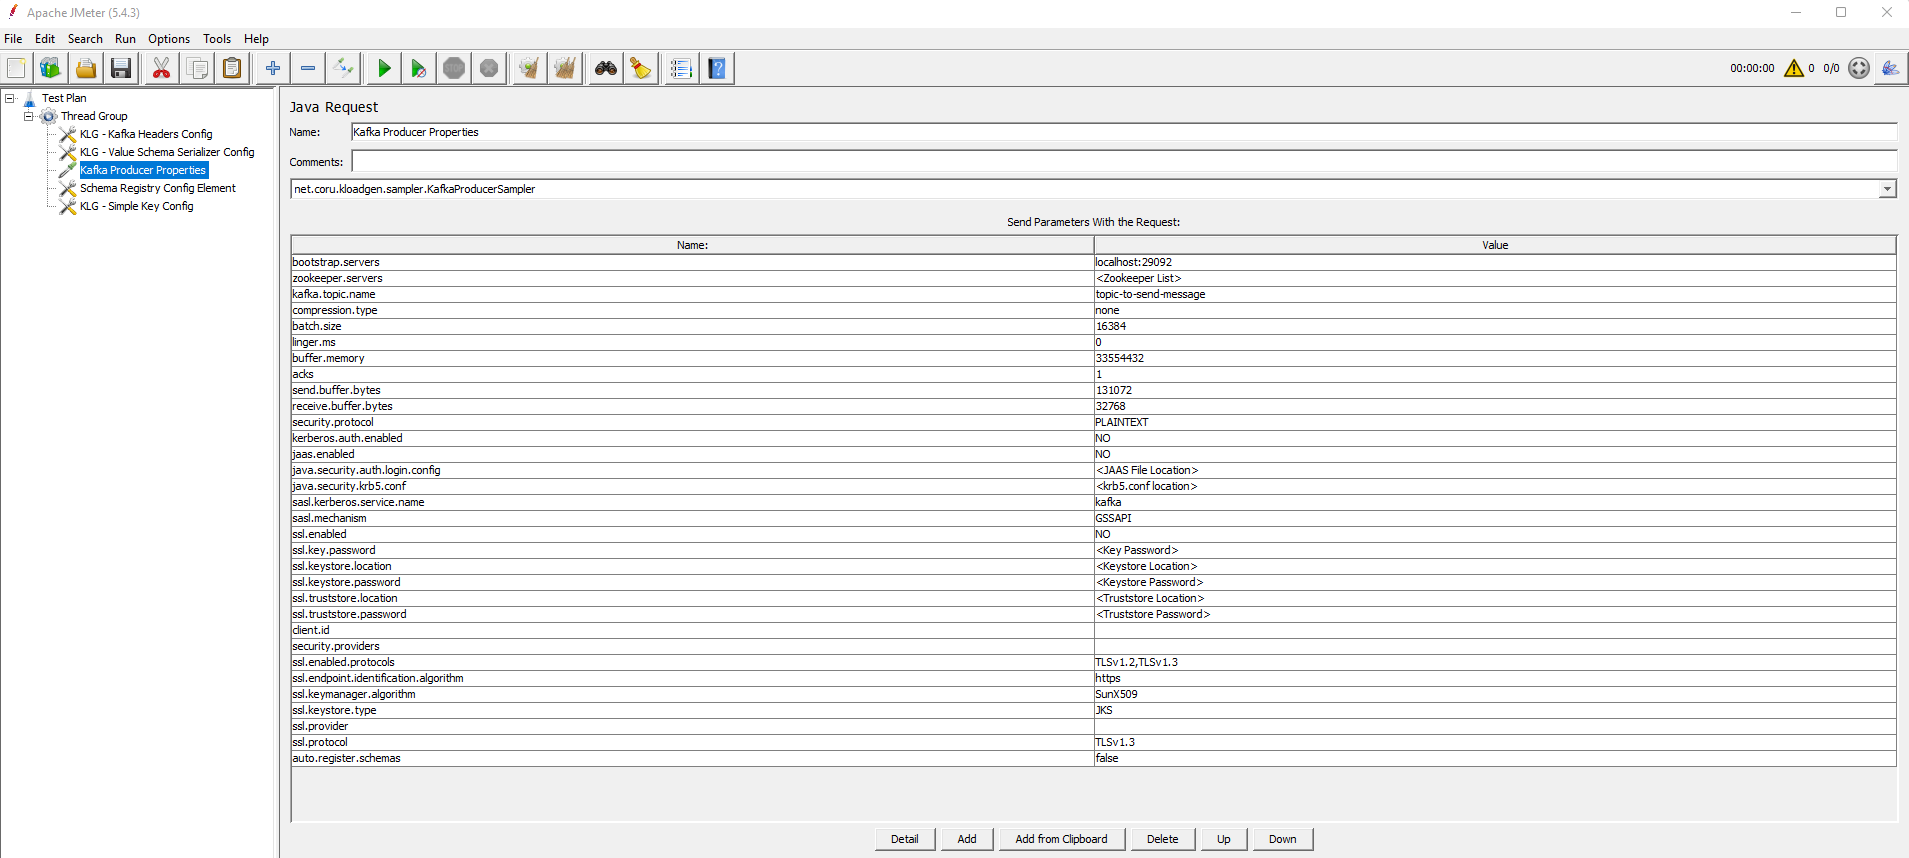1909x858 pixels.
Task: Click the Delete parameter button
Action: (x=1162, y=839)
